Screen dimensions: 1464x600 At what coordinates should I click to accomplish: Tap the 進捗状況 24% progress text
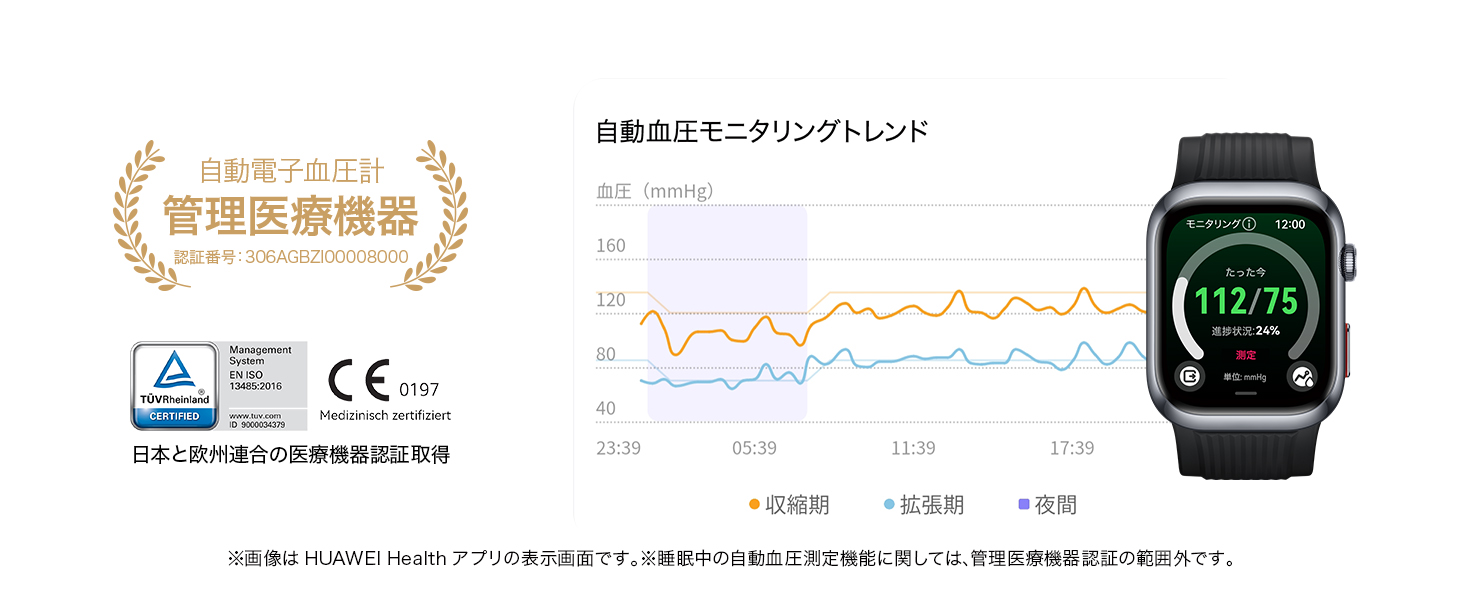tap(1245, 331)
